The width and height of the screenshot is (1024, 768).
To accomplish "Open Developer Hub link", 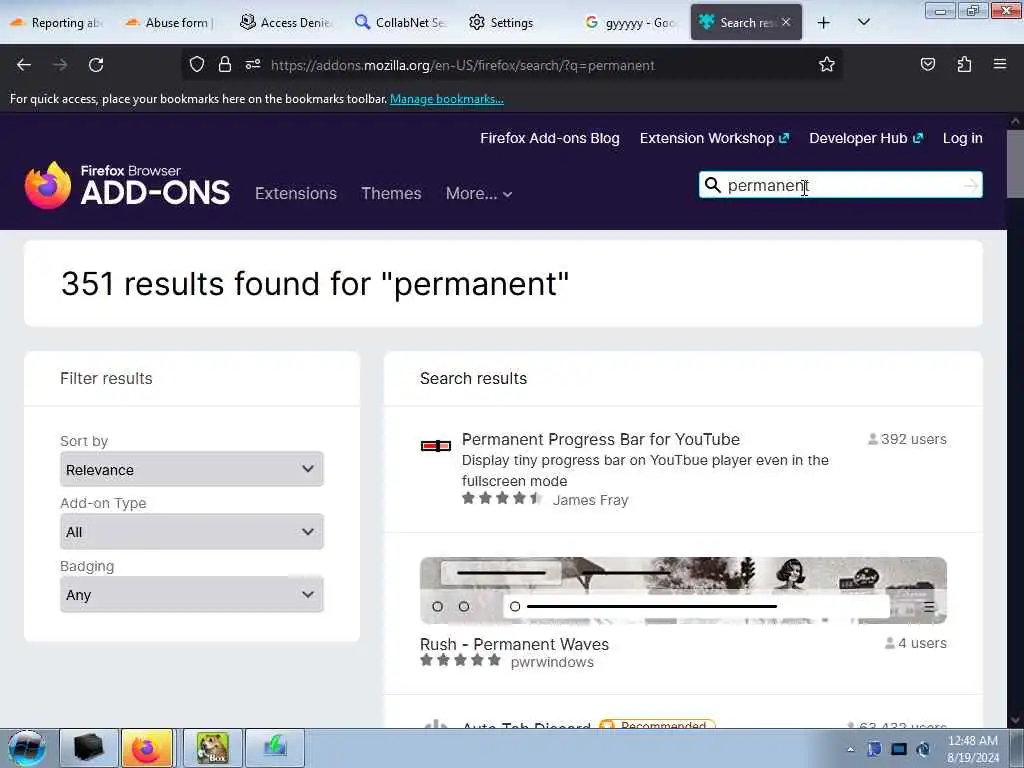I will tap(866, 138).
